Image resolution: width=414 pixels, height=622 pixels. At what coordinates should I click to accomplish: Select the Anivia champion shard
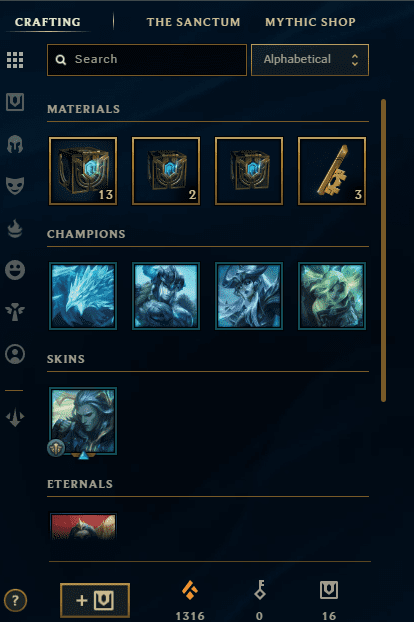coord(83,296)
